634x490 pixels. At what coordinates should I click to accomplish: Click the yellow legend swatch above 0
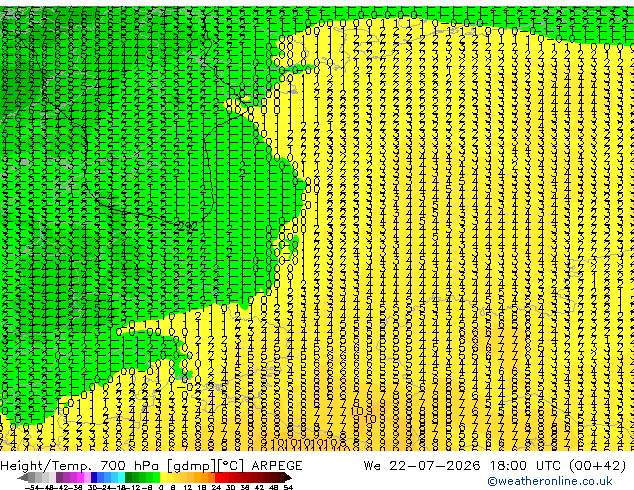coord(163,477)
